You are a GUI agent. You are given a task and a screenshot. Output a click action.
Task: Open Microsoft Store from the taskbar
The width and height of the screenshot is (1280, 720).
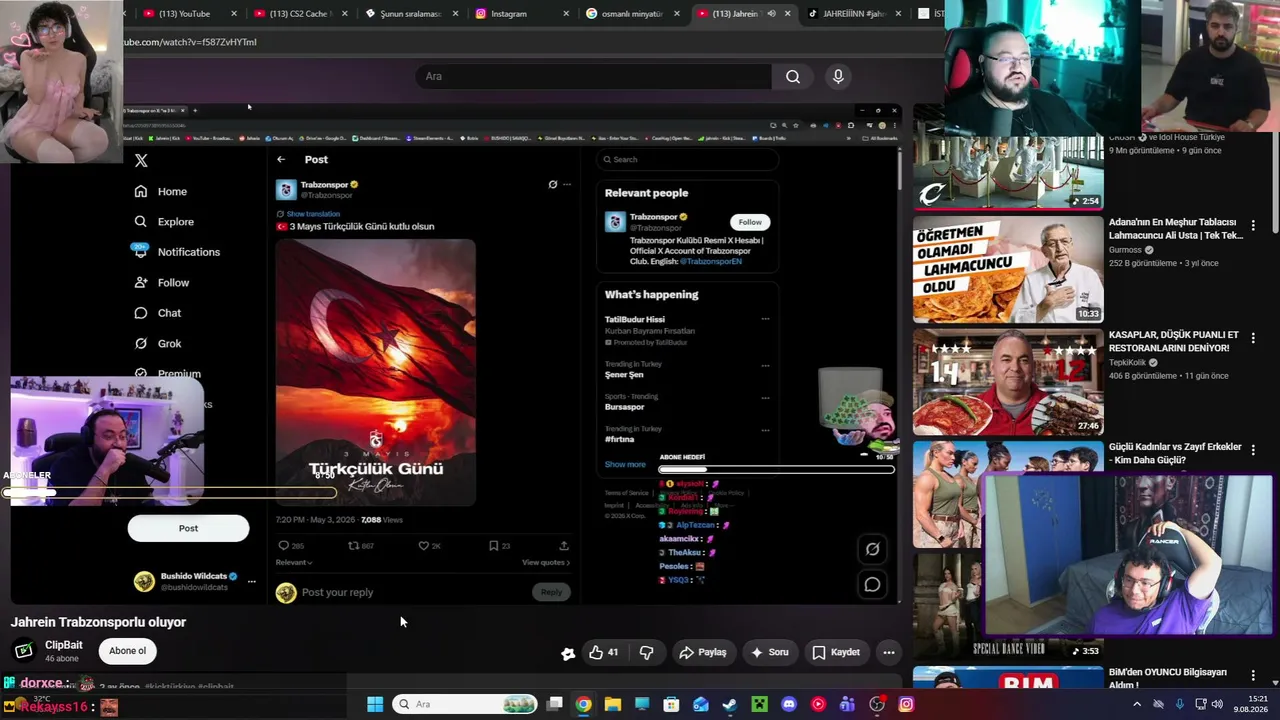coord(671,704)
